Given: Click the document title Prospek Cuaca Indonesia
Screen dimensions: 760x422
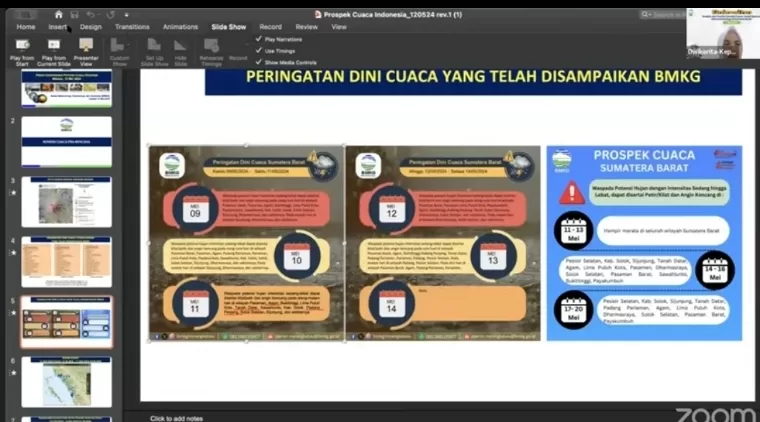Looking at the screenshot, I should click(393, 15).
